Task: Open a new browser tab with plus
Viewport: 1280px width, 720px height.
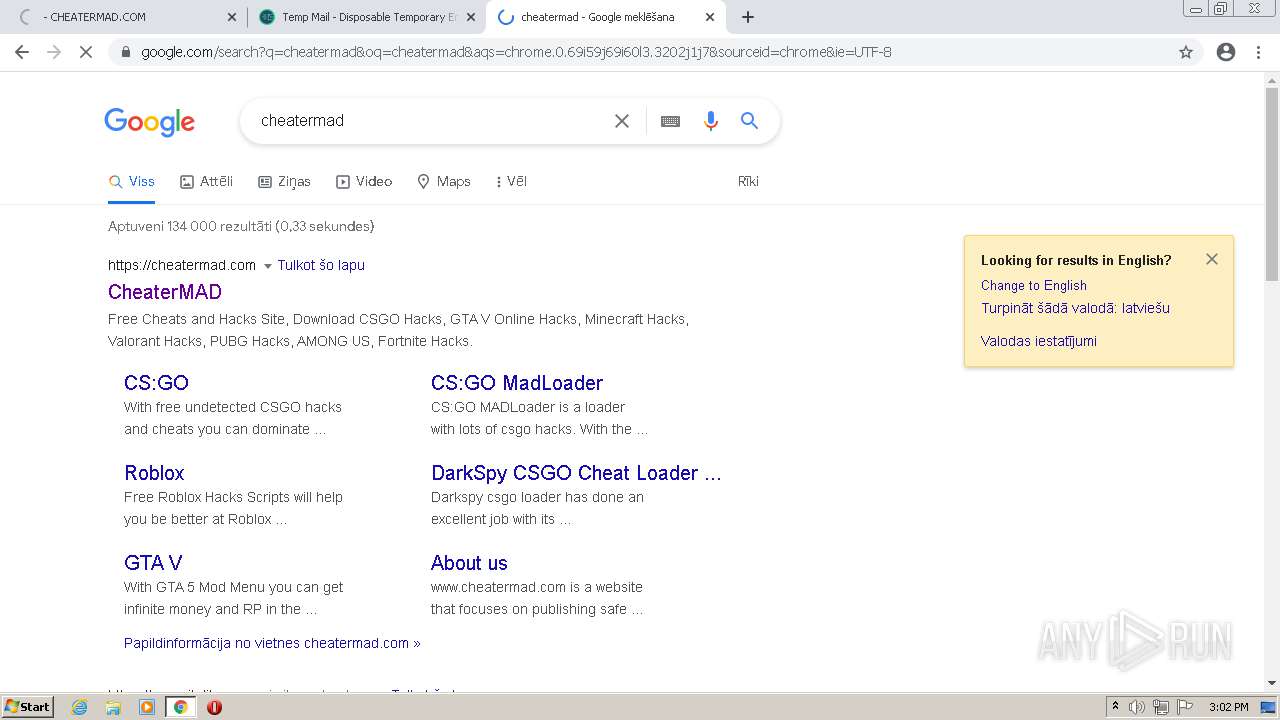Action: click(x=748, y=17)
